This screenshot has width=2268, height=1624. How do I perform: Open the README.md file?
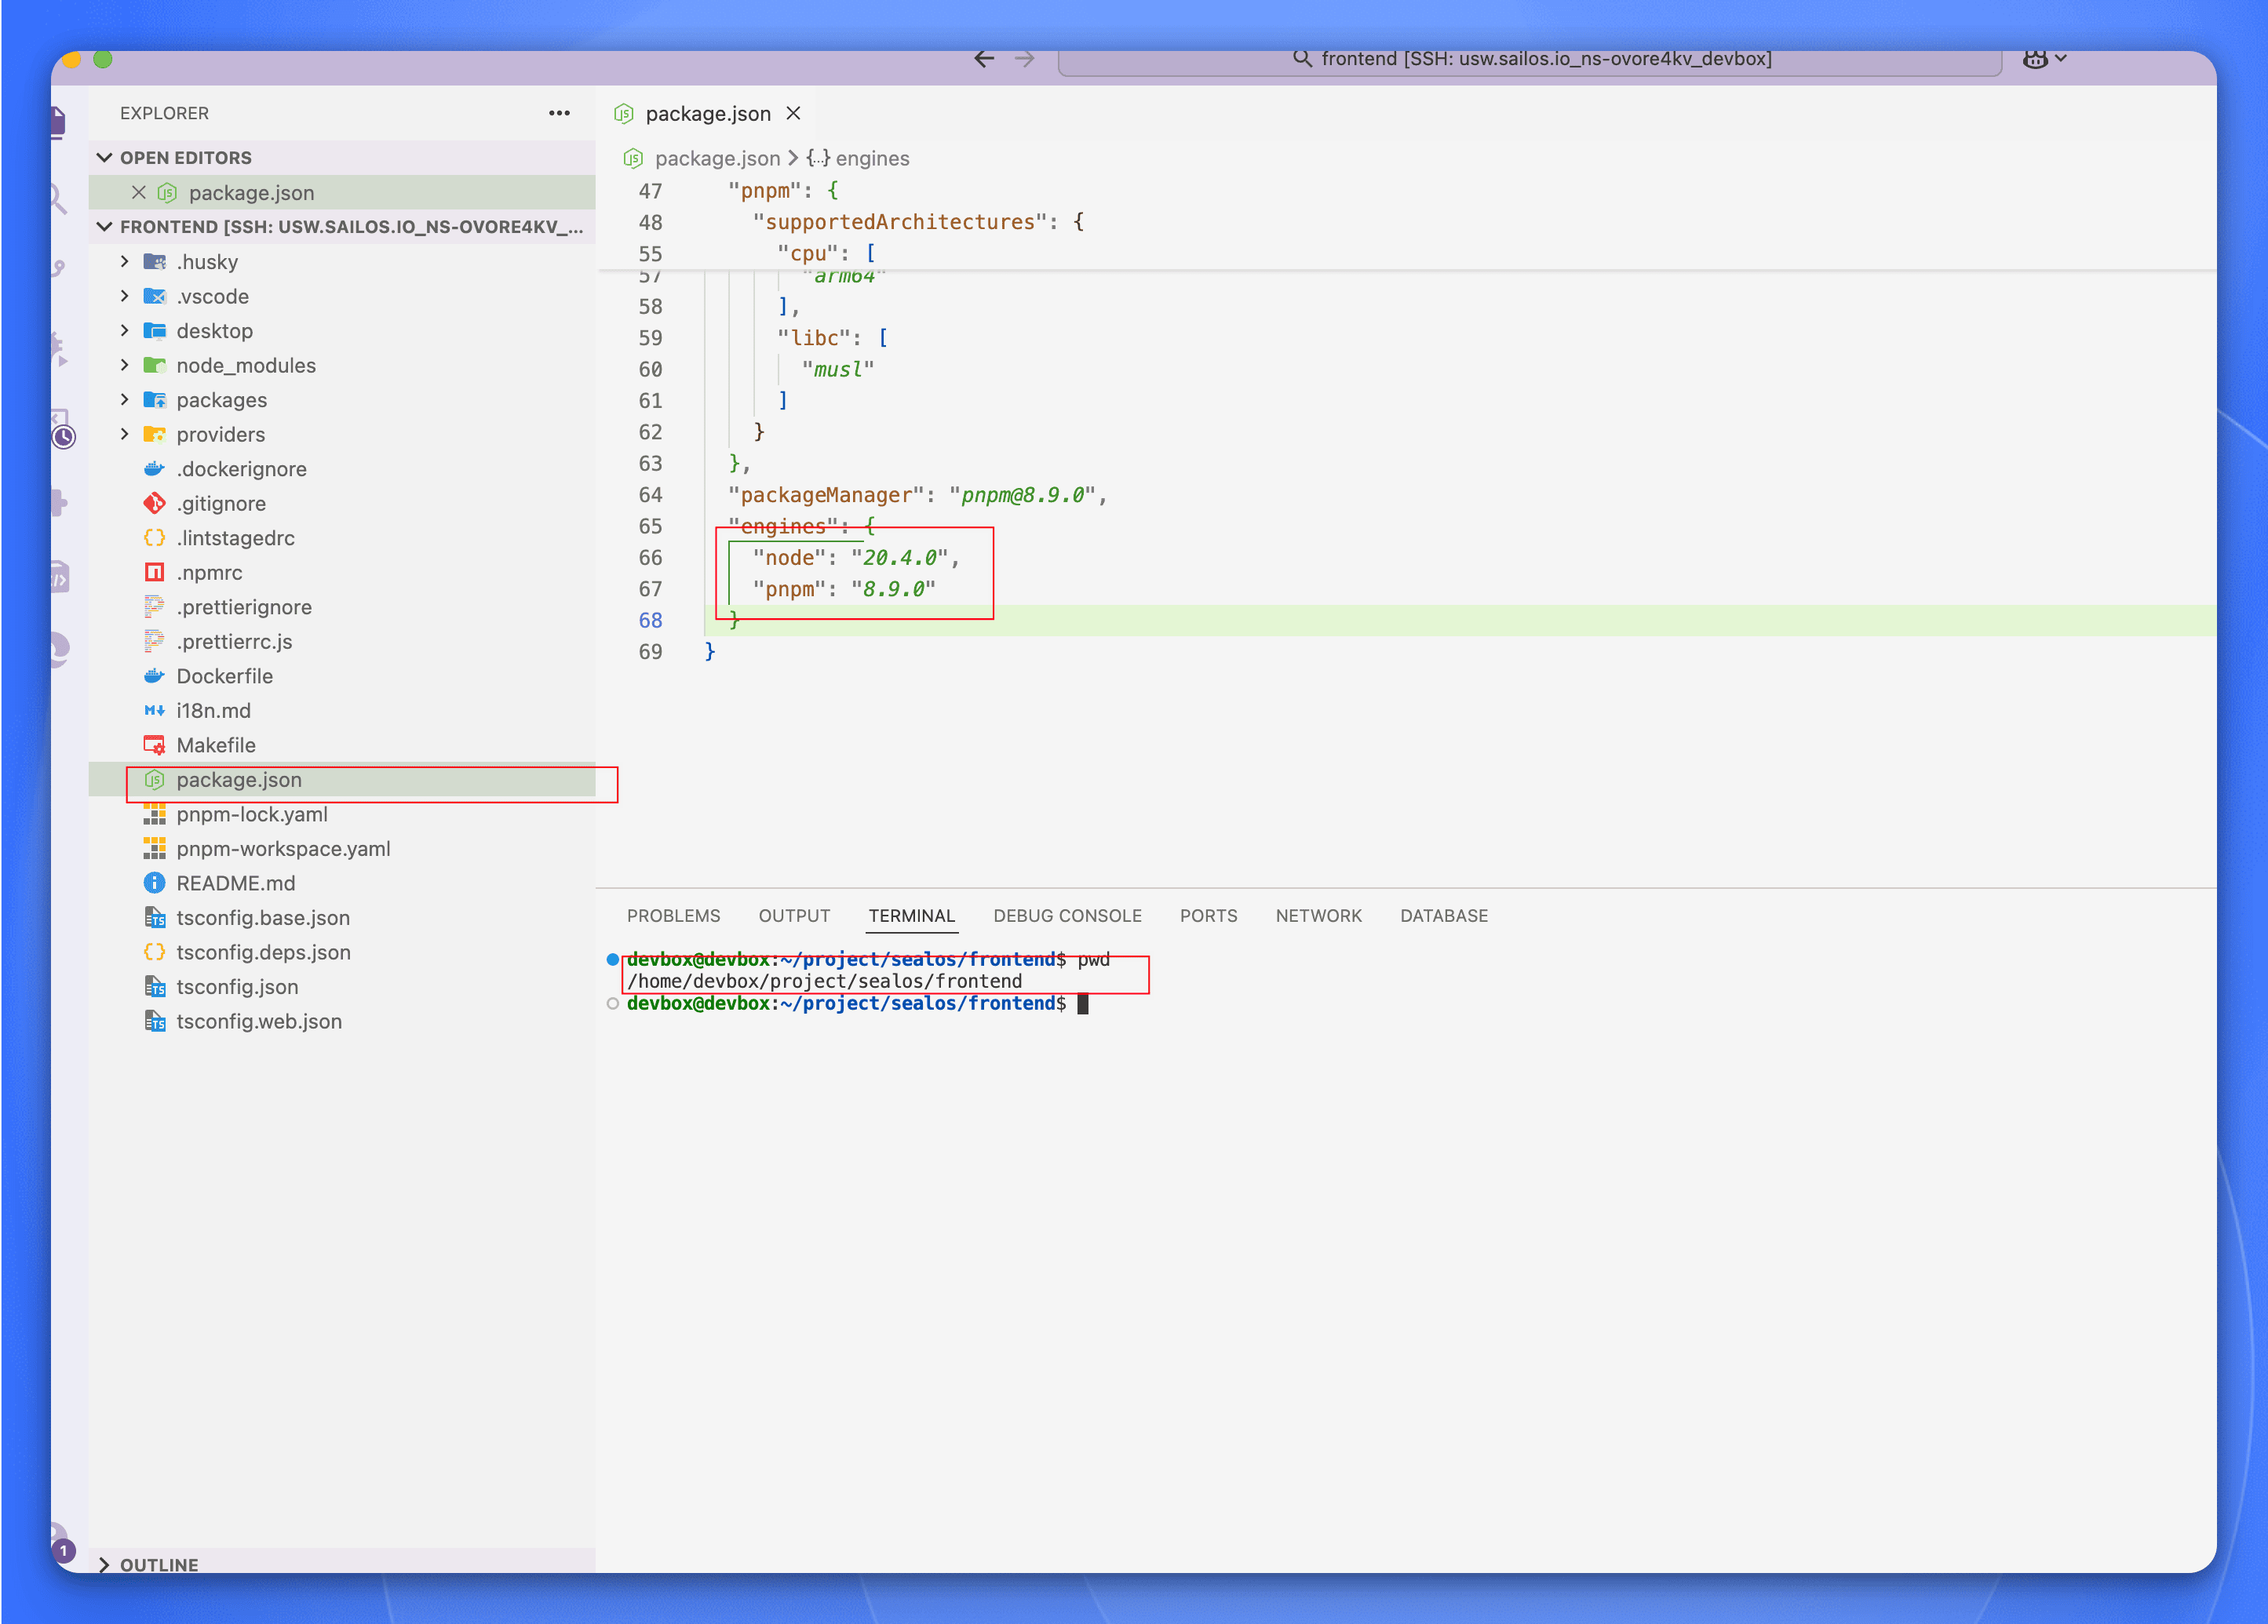pos(235,883)
